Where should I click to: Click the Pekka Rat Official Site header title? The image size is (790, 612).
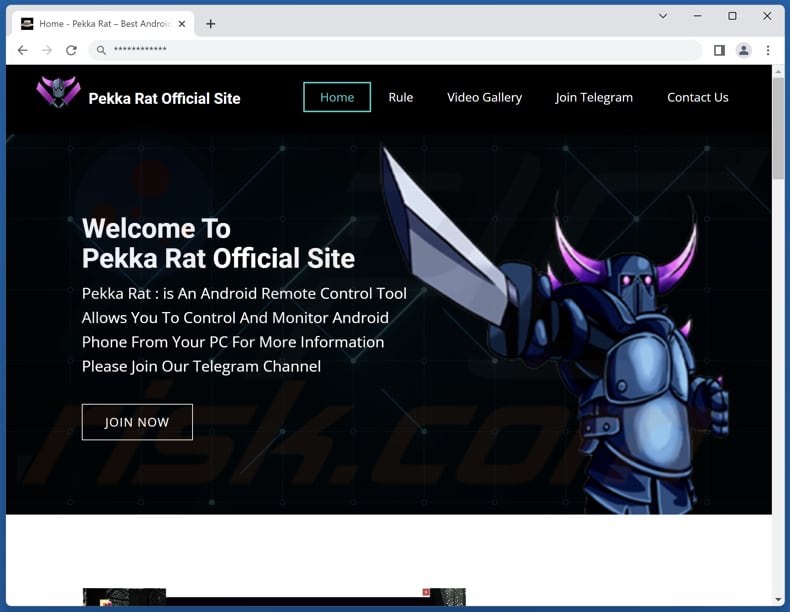[x=164, y=98]
